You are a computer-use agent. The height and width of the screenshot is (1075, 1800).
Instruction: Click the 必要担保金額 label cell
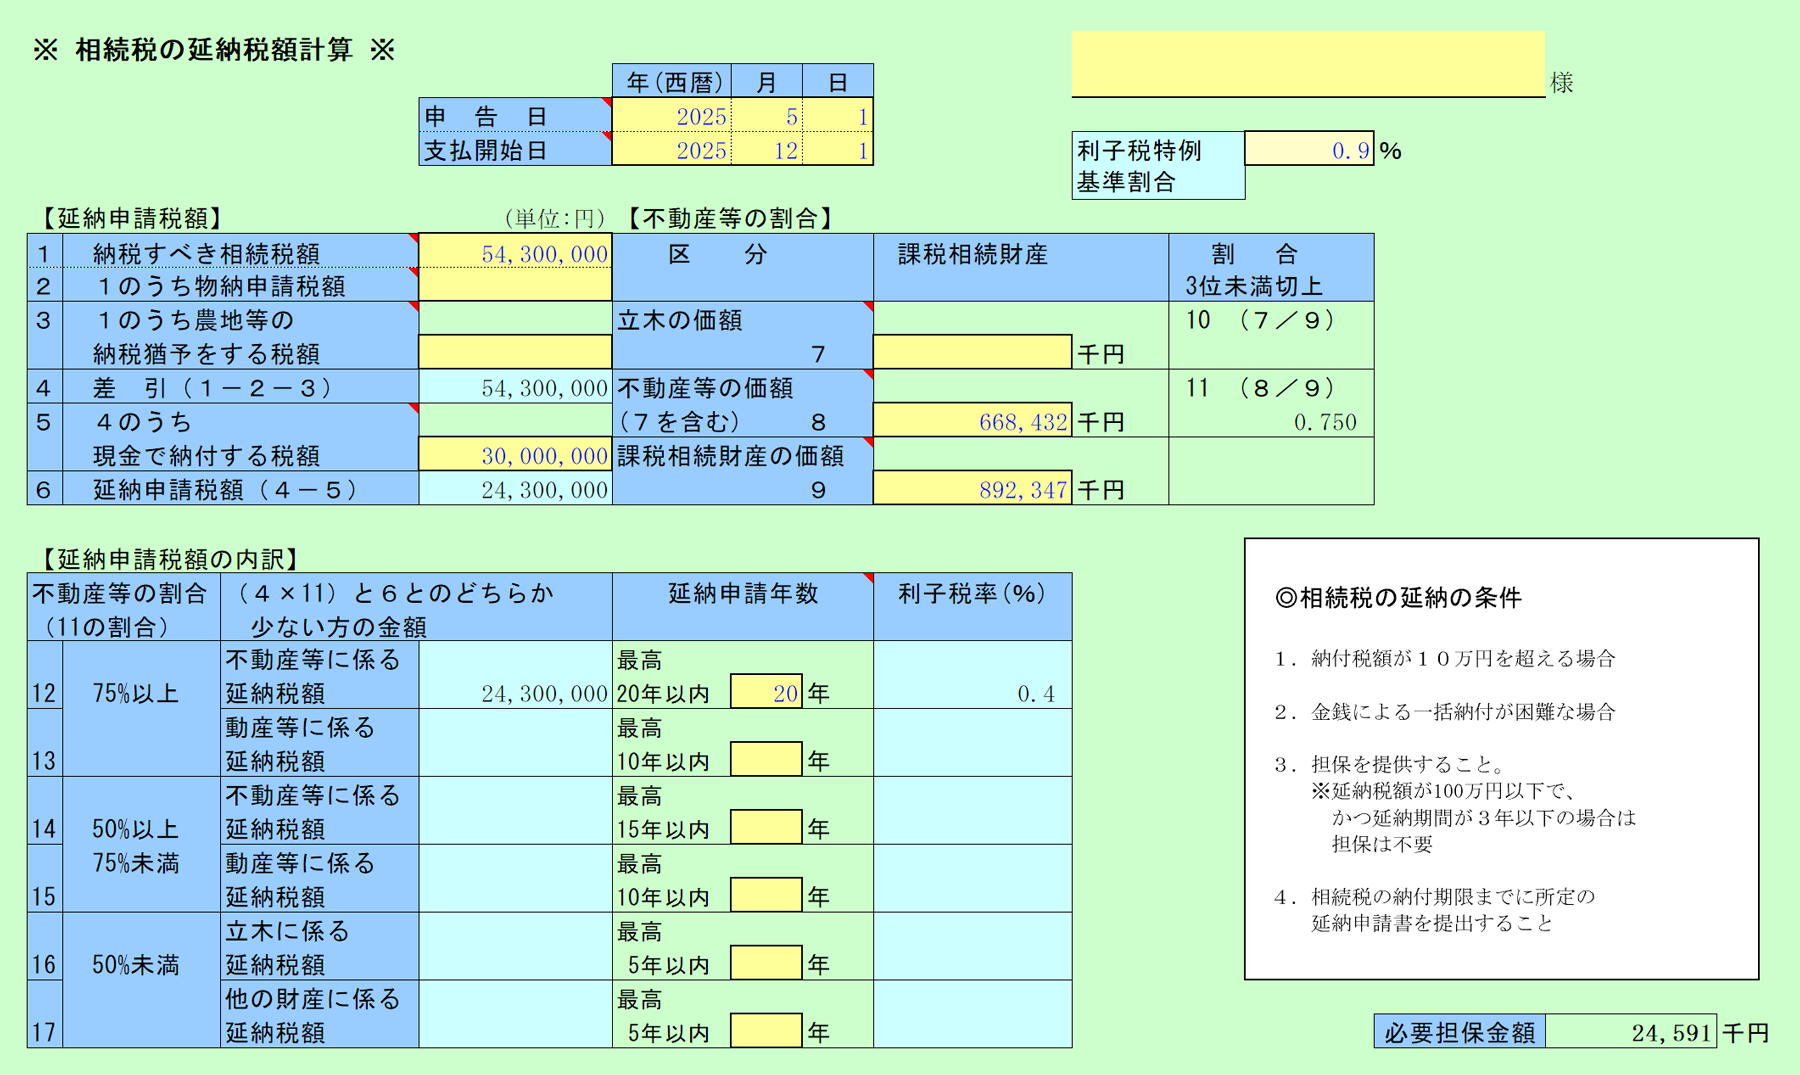[x=1460, y=1031]
